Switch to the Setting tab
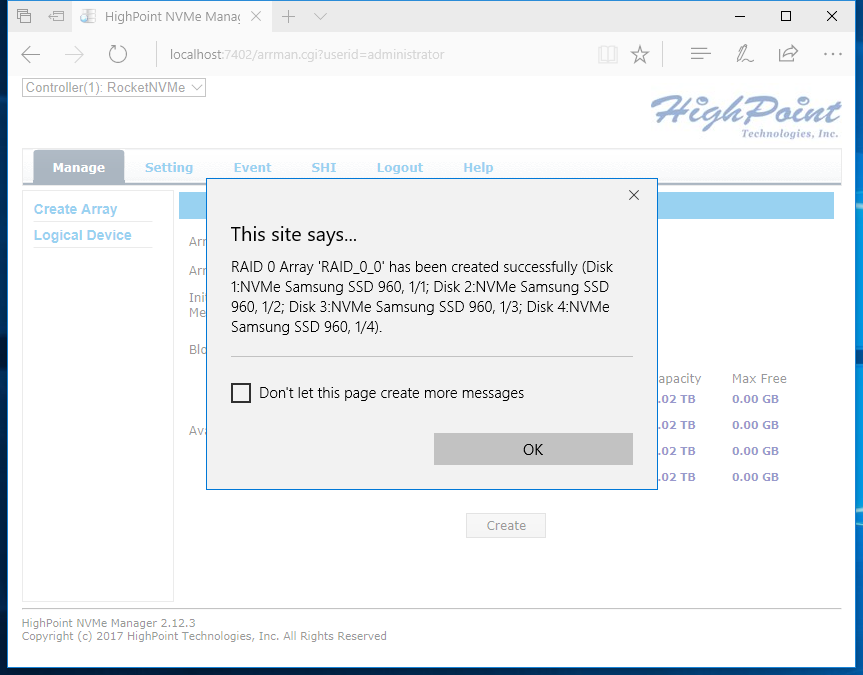This screenshot has height=675, width=863. 169,167
